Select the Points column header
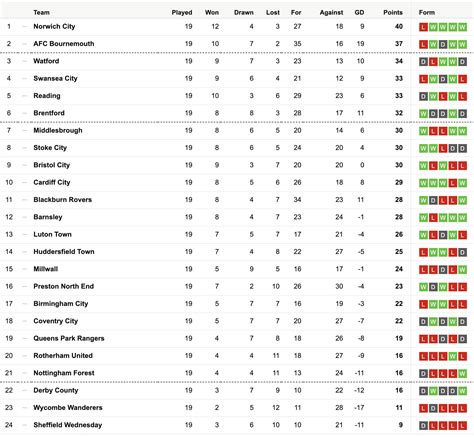 (x=393, y=12)
